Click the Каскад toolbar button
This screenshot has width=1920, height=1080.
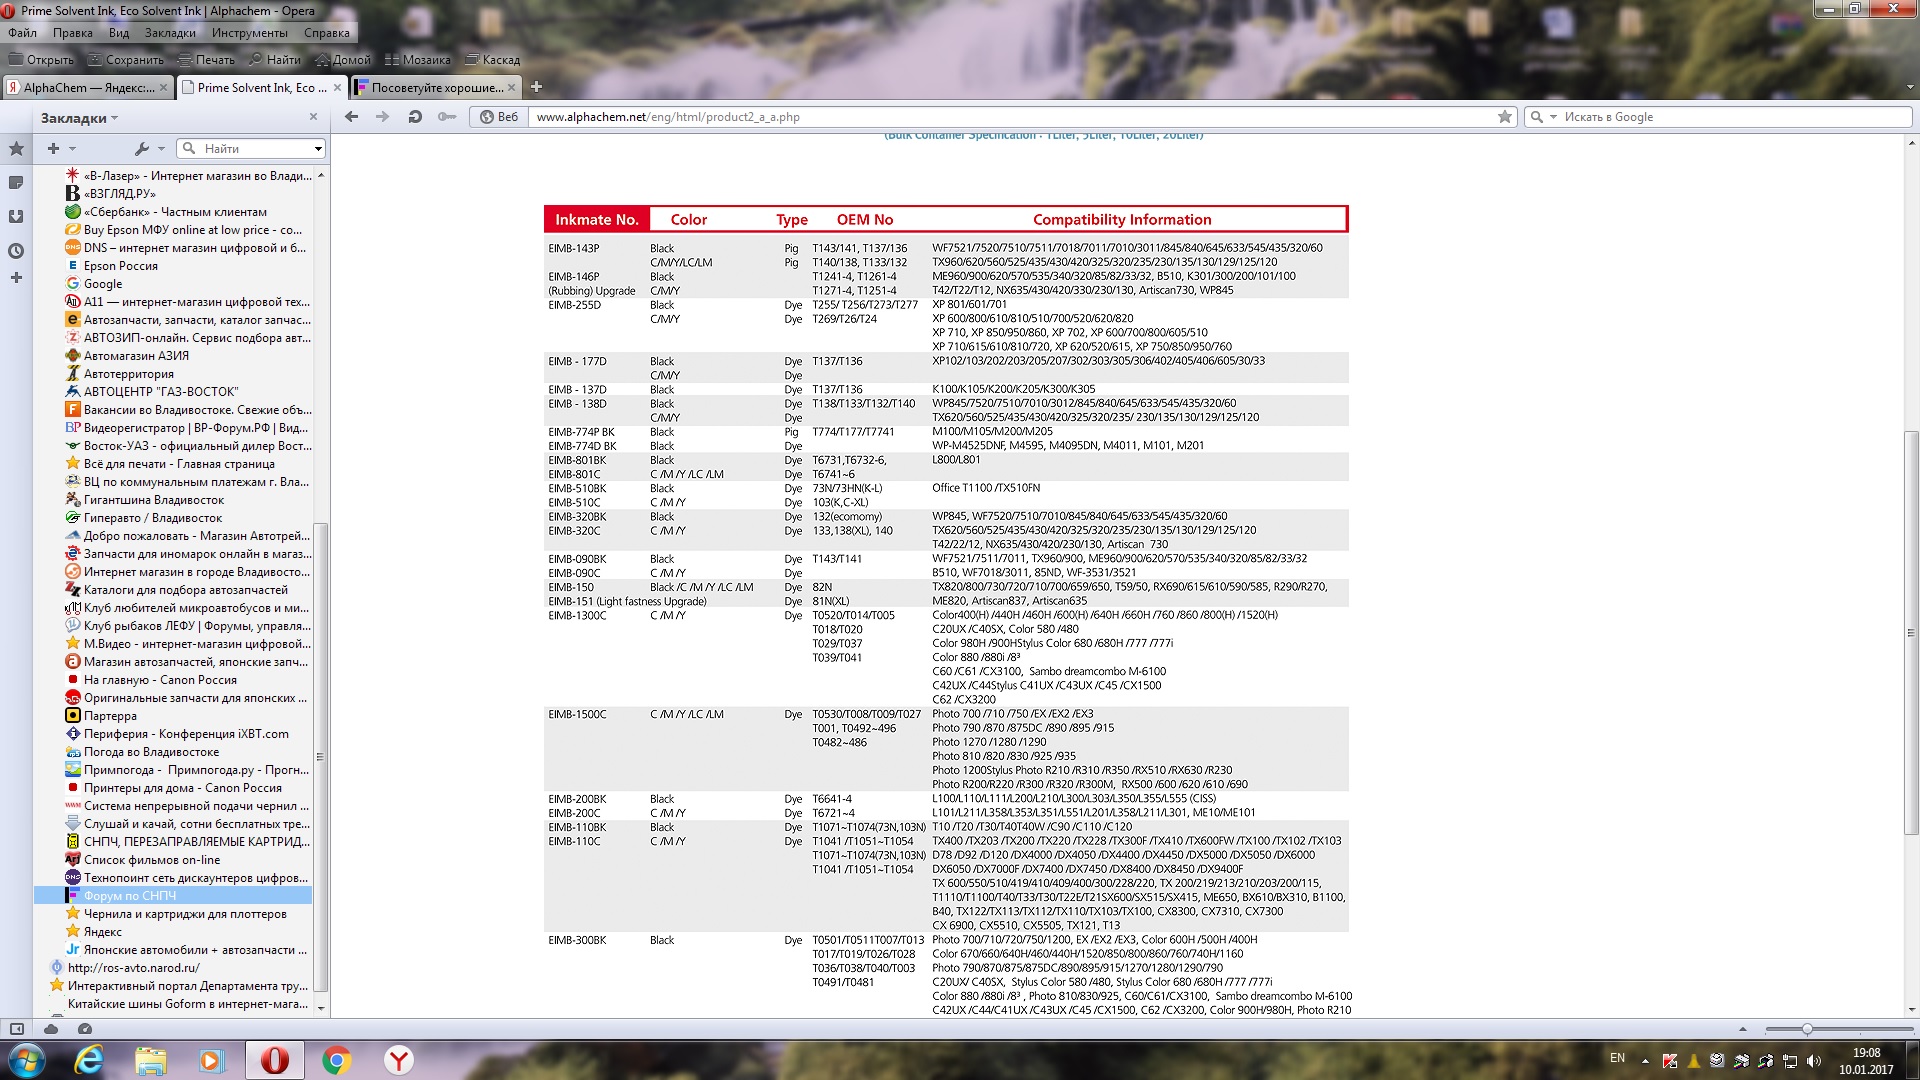pyautogui.click(x=493, y=60)
